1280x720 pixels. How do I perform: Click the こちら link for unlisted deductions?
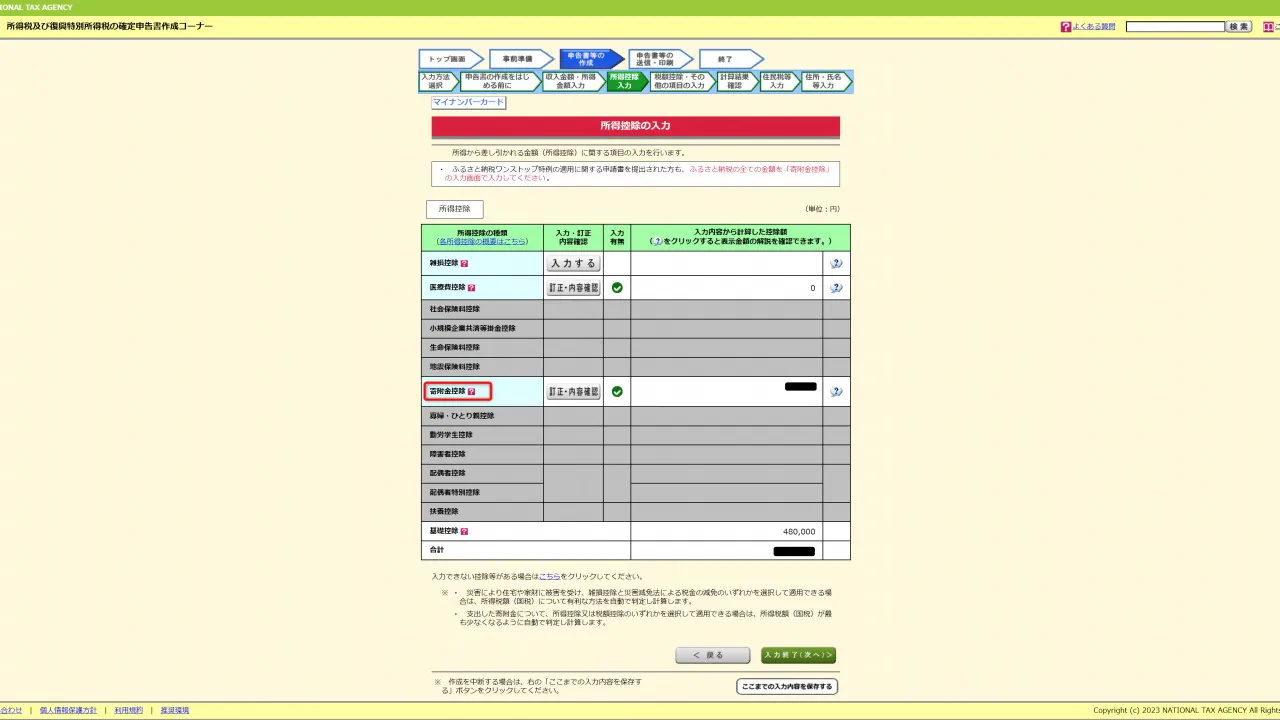(x=549, y=577)
